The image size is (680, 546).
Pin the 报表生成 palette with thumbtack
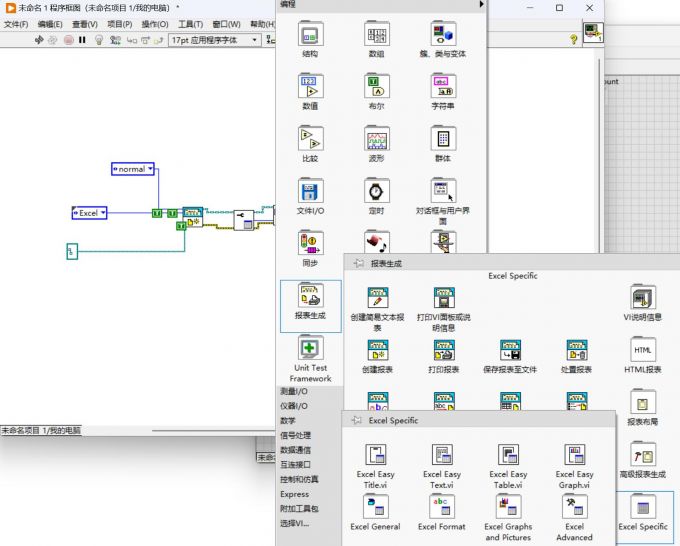pyautogui.click(x=359, y=263)
